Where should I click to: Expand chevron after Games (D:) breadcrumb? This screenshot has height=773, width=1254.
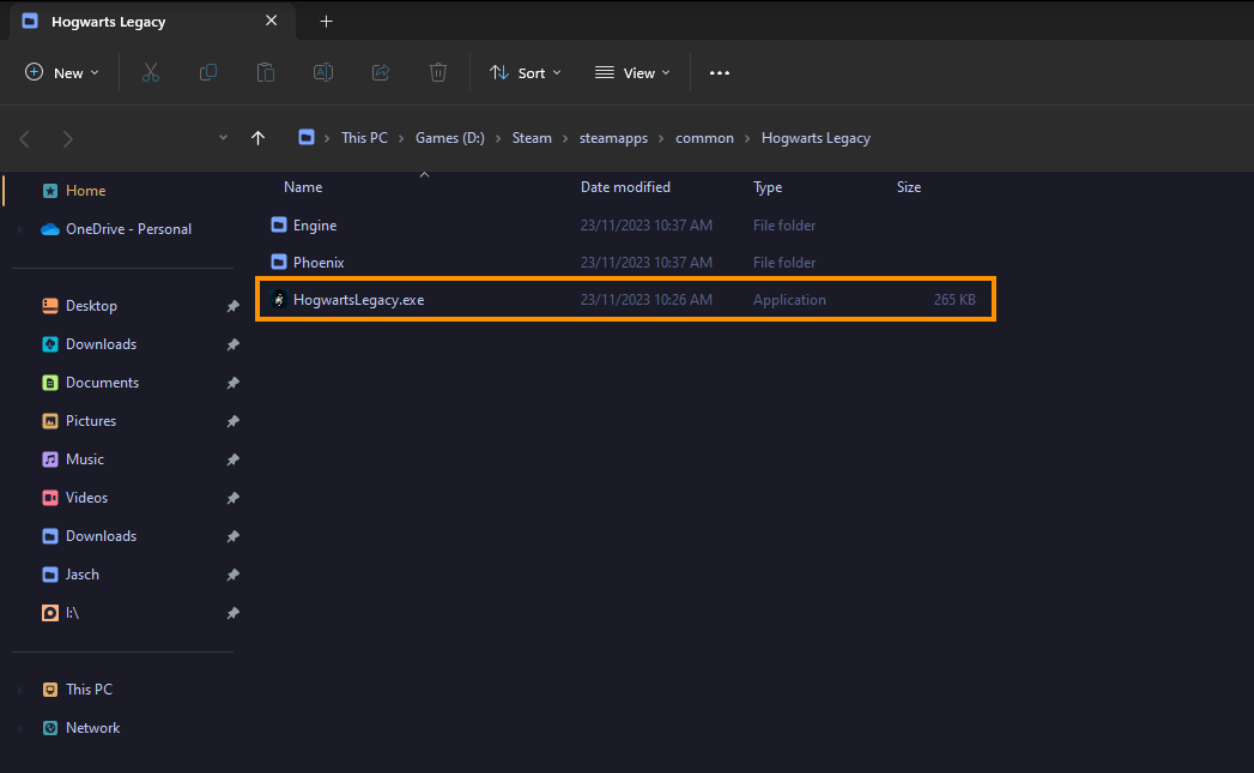click(x=498, y=138)
